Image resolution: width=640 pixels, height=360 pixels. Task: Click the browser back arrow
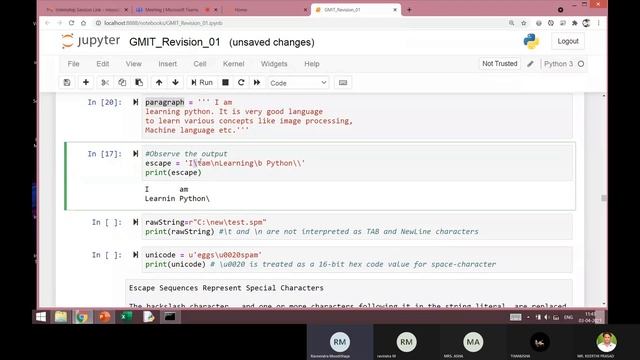(48, 23)
